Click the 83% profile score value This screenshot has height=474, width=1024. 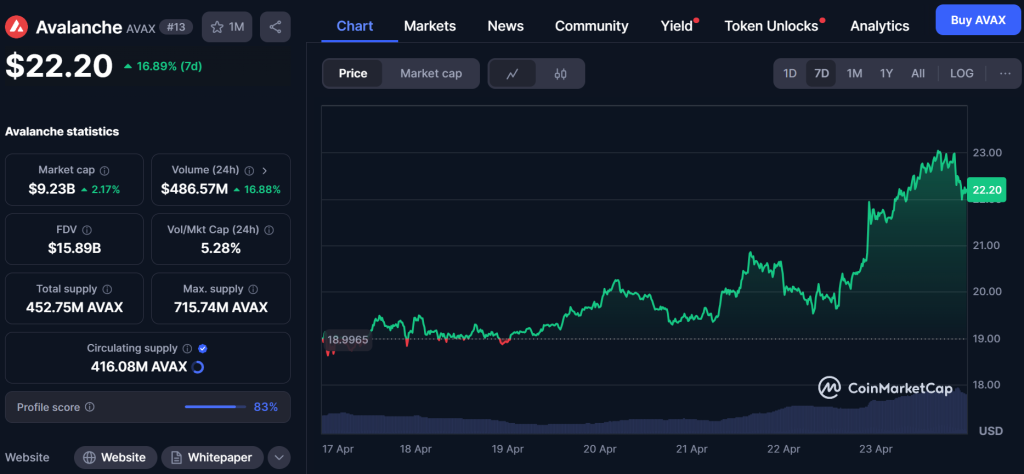click(x=266, y=407)
